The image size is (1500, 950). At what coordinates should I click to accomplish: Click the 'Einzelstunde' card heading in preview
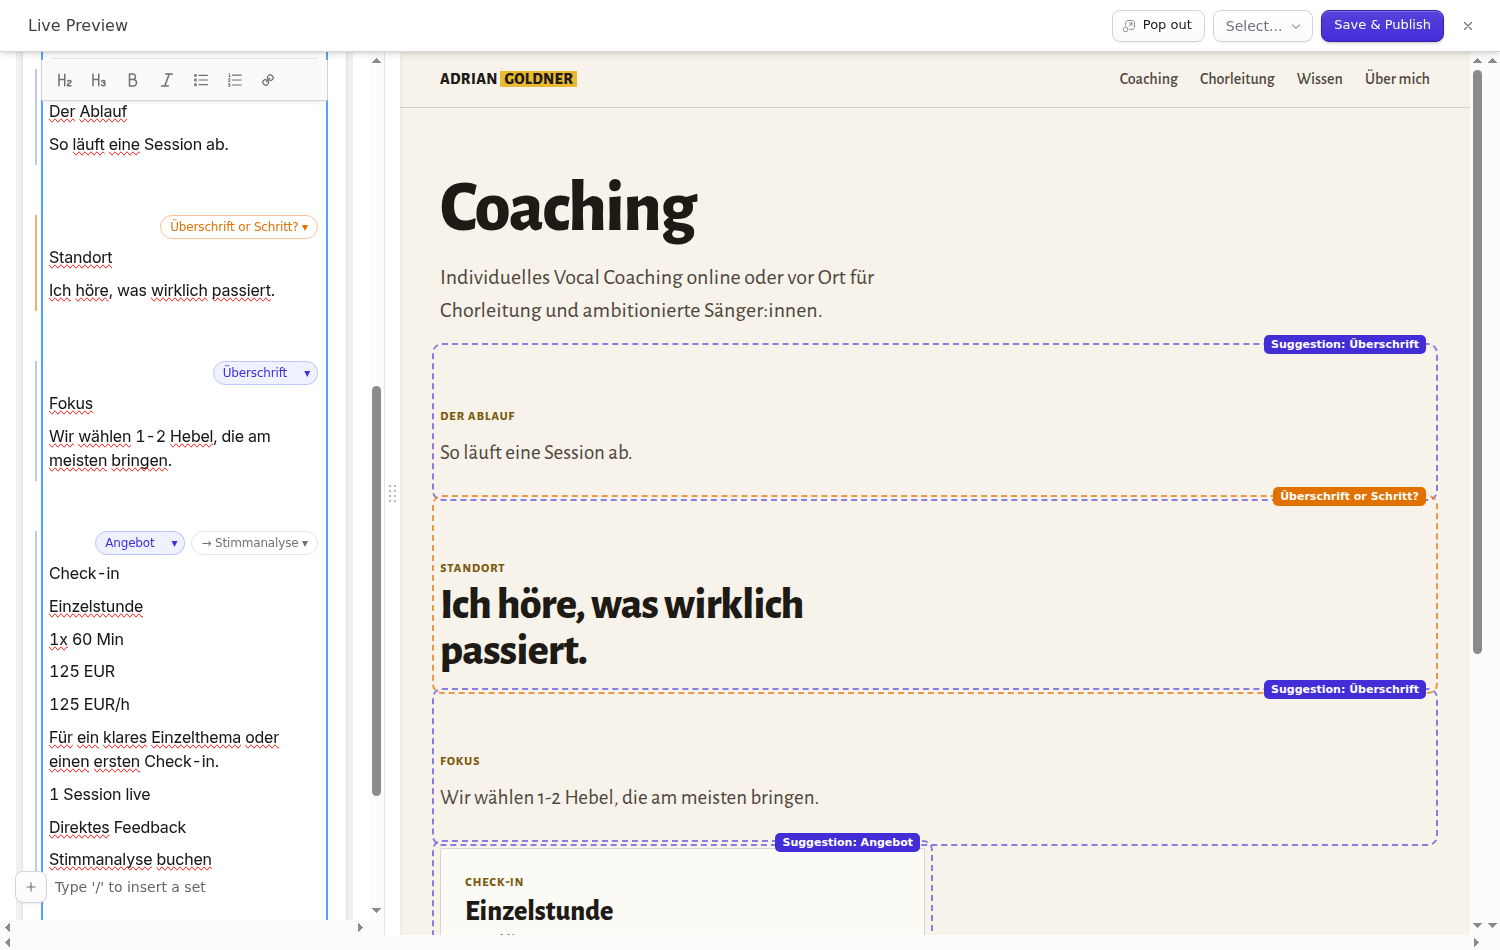coord(539,911)
